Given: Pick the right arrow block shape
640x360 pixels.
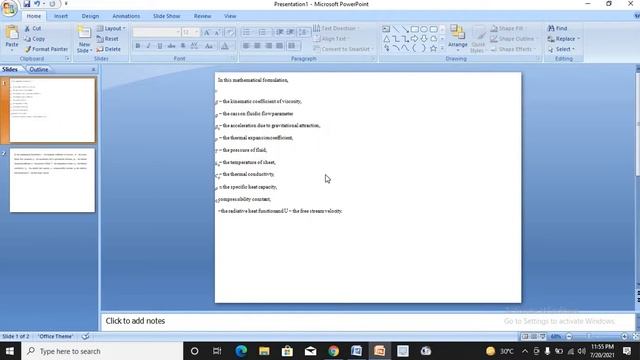Looking at the screenshot, I should pos(415,39).
